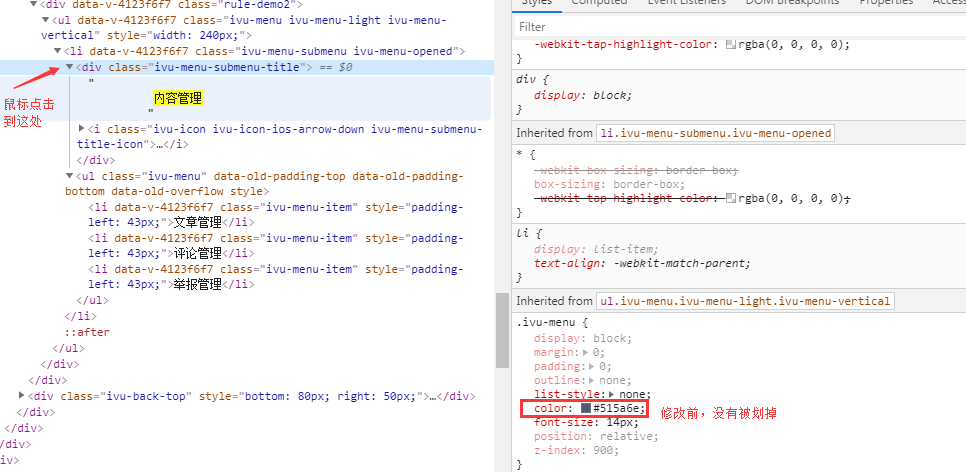Click the closing </li> tag row

coord(81,316)
